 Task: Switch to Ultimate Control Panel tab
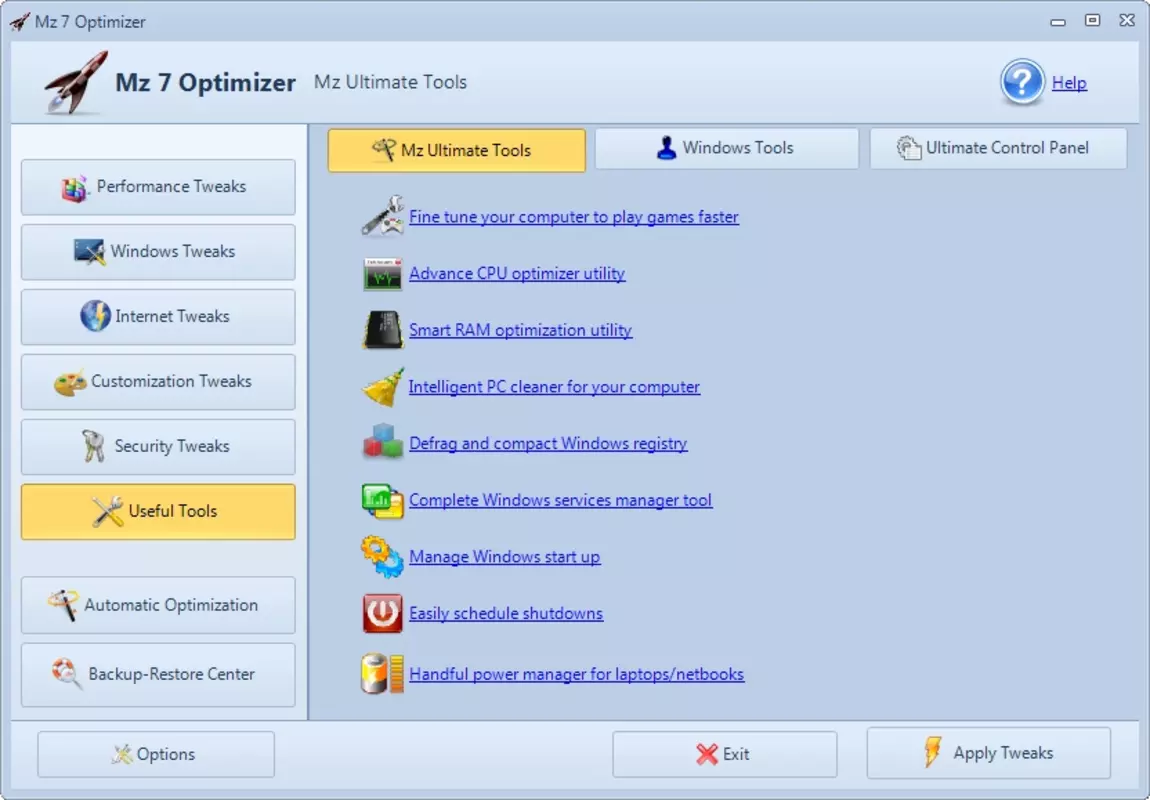pyautogui.click(x=997, y=148)
